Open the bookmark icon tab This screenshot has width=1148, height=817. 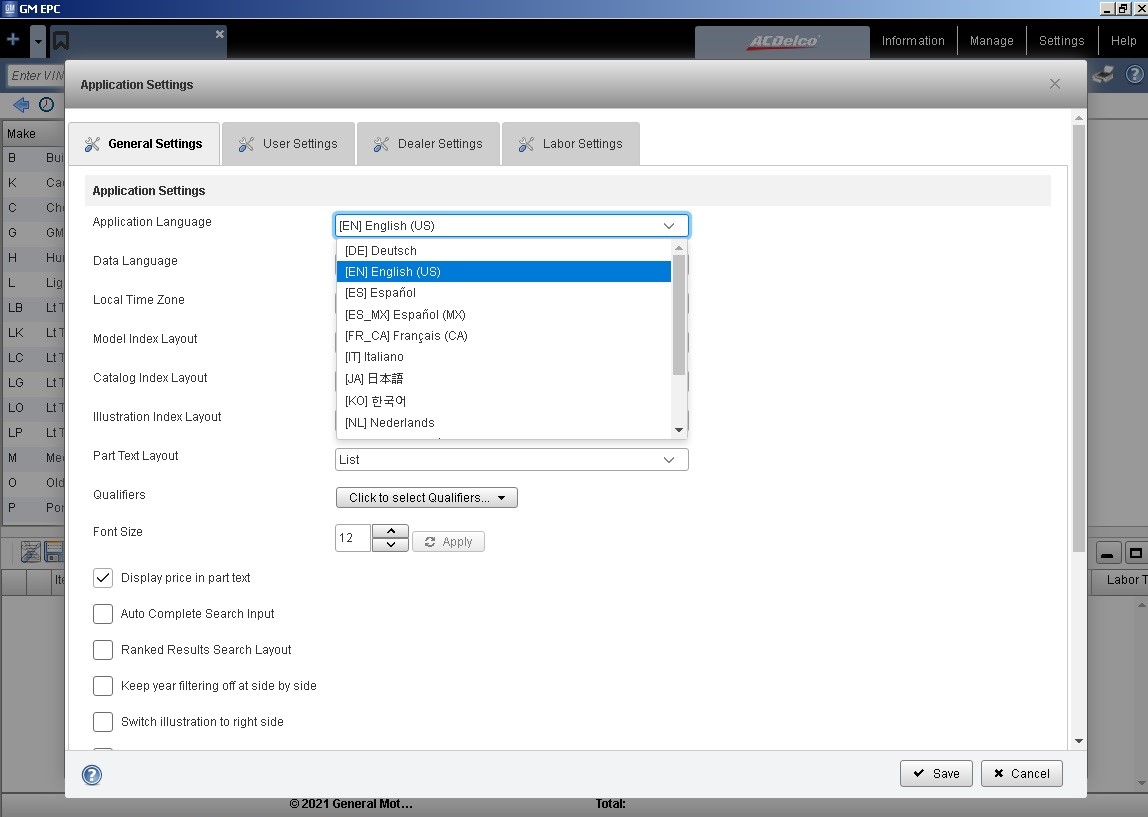[61, 40]
